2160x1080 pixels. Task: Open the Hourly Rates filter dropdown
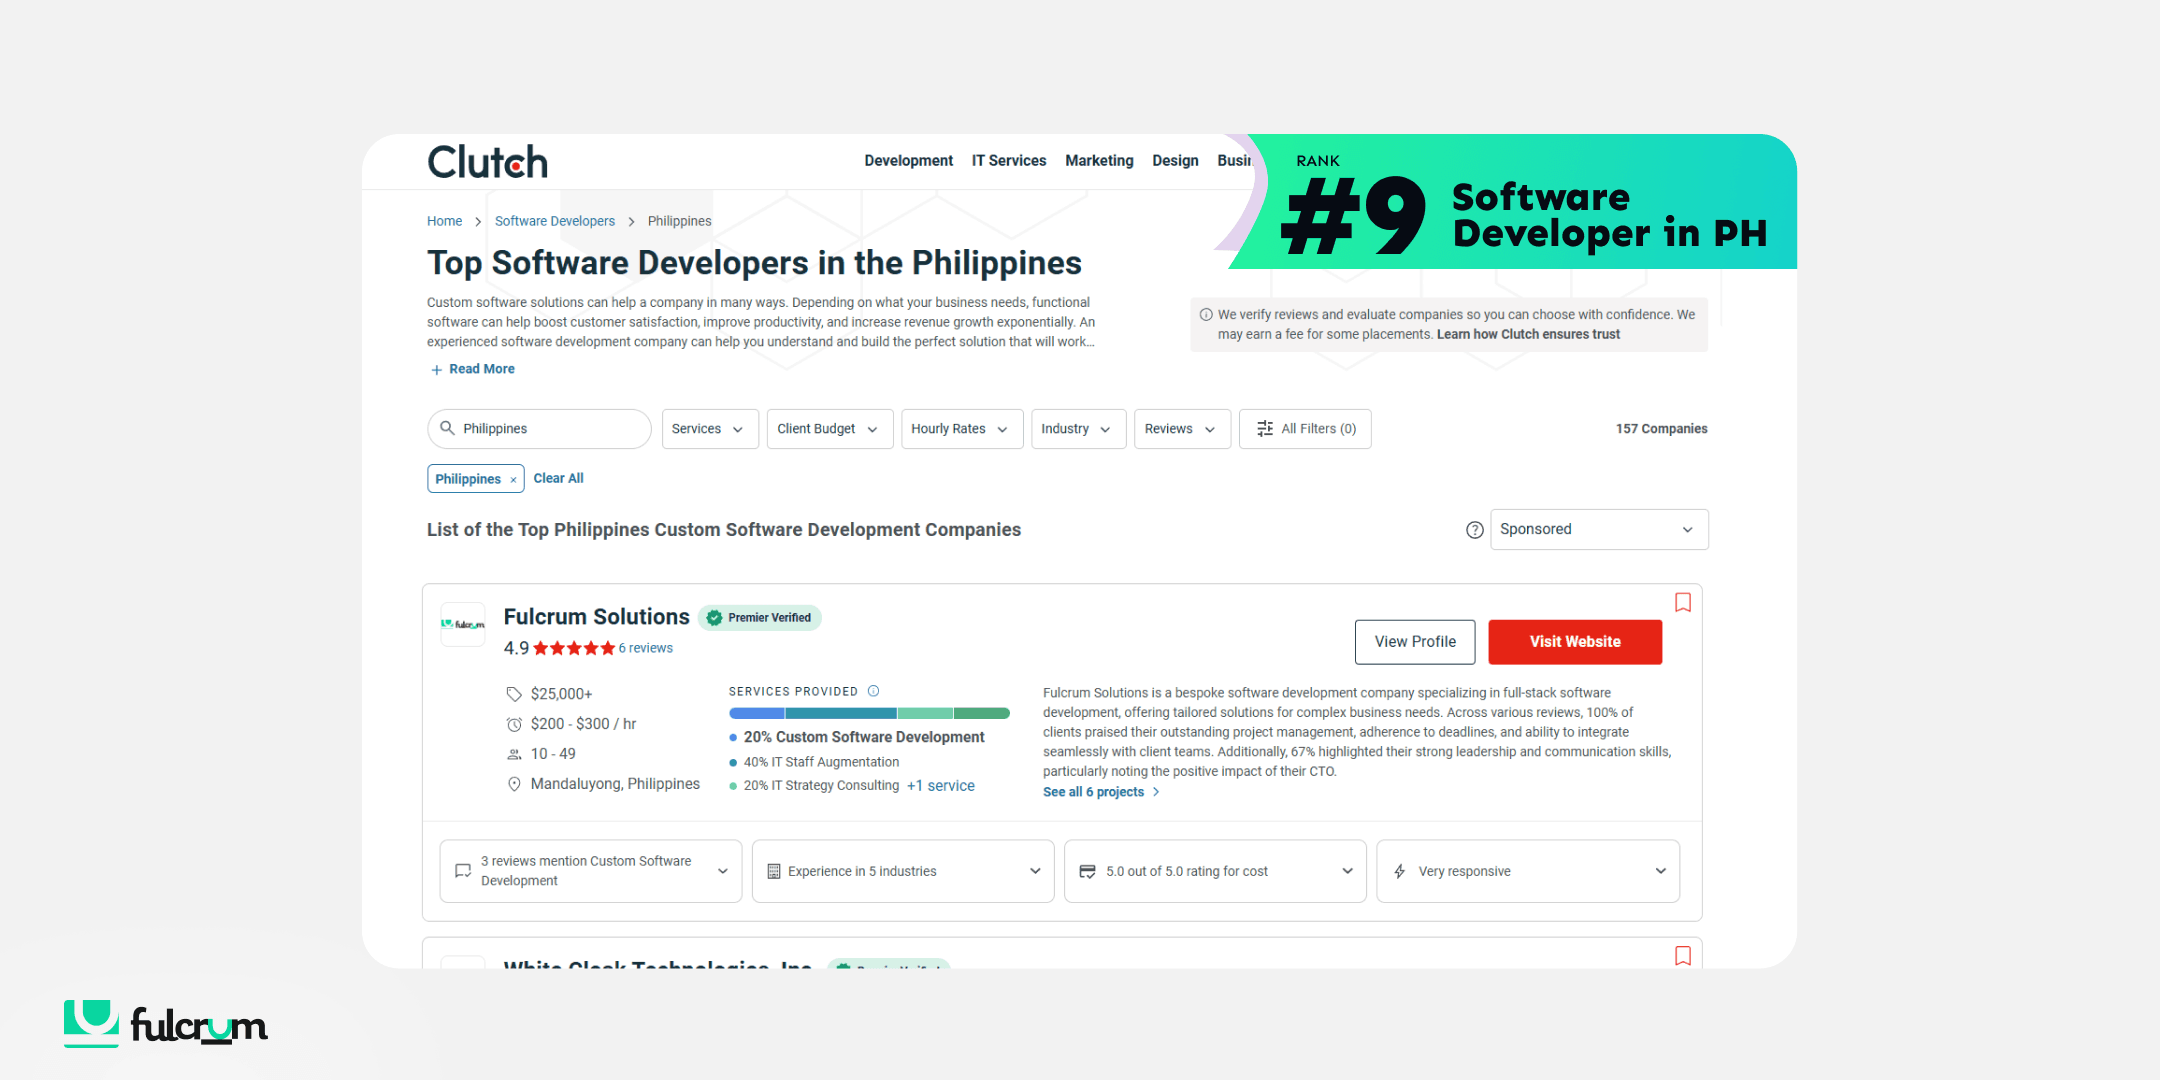(x=962, y=429)
